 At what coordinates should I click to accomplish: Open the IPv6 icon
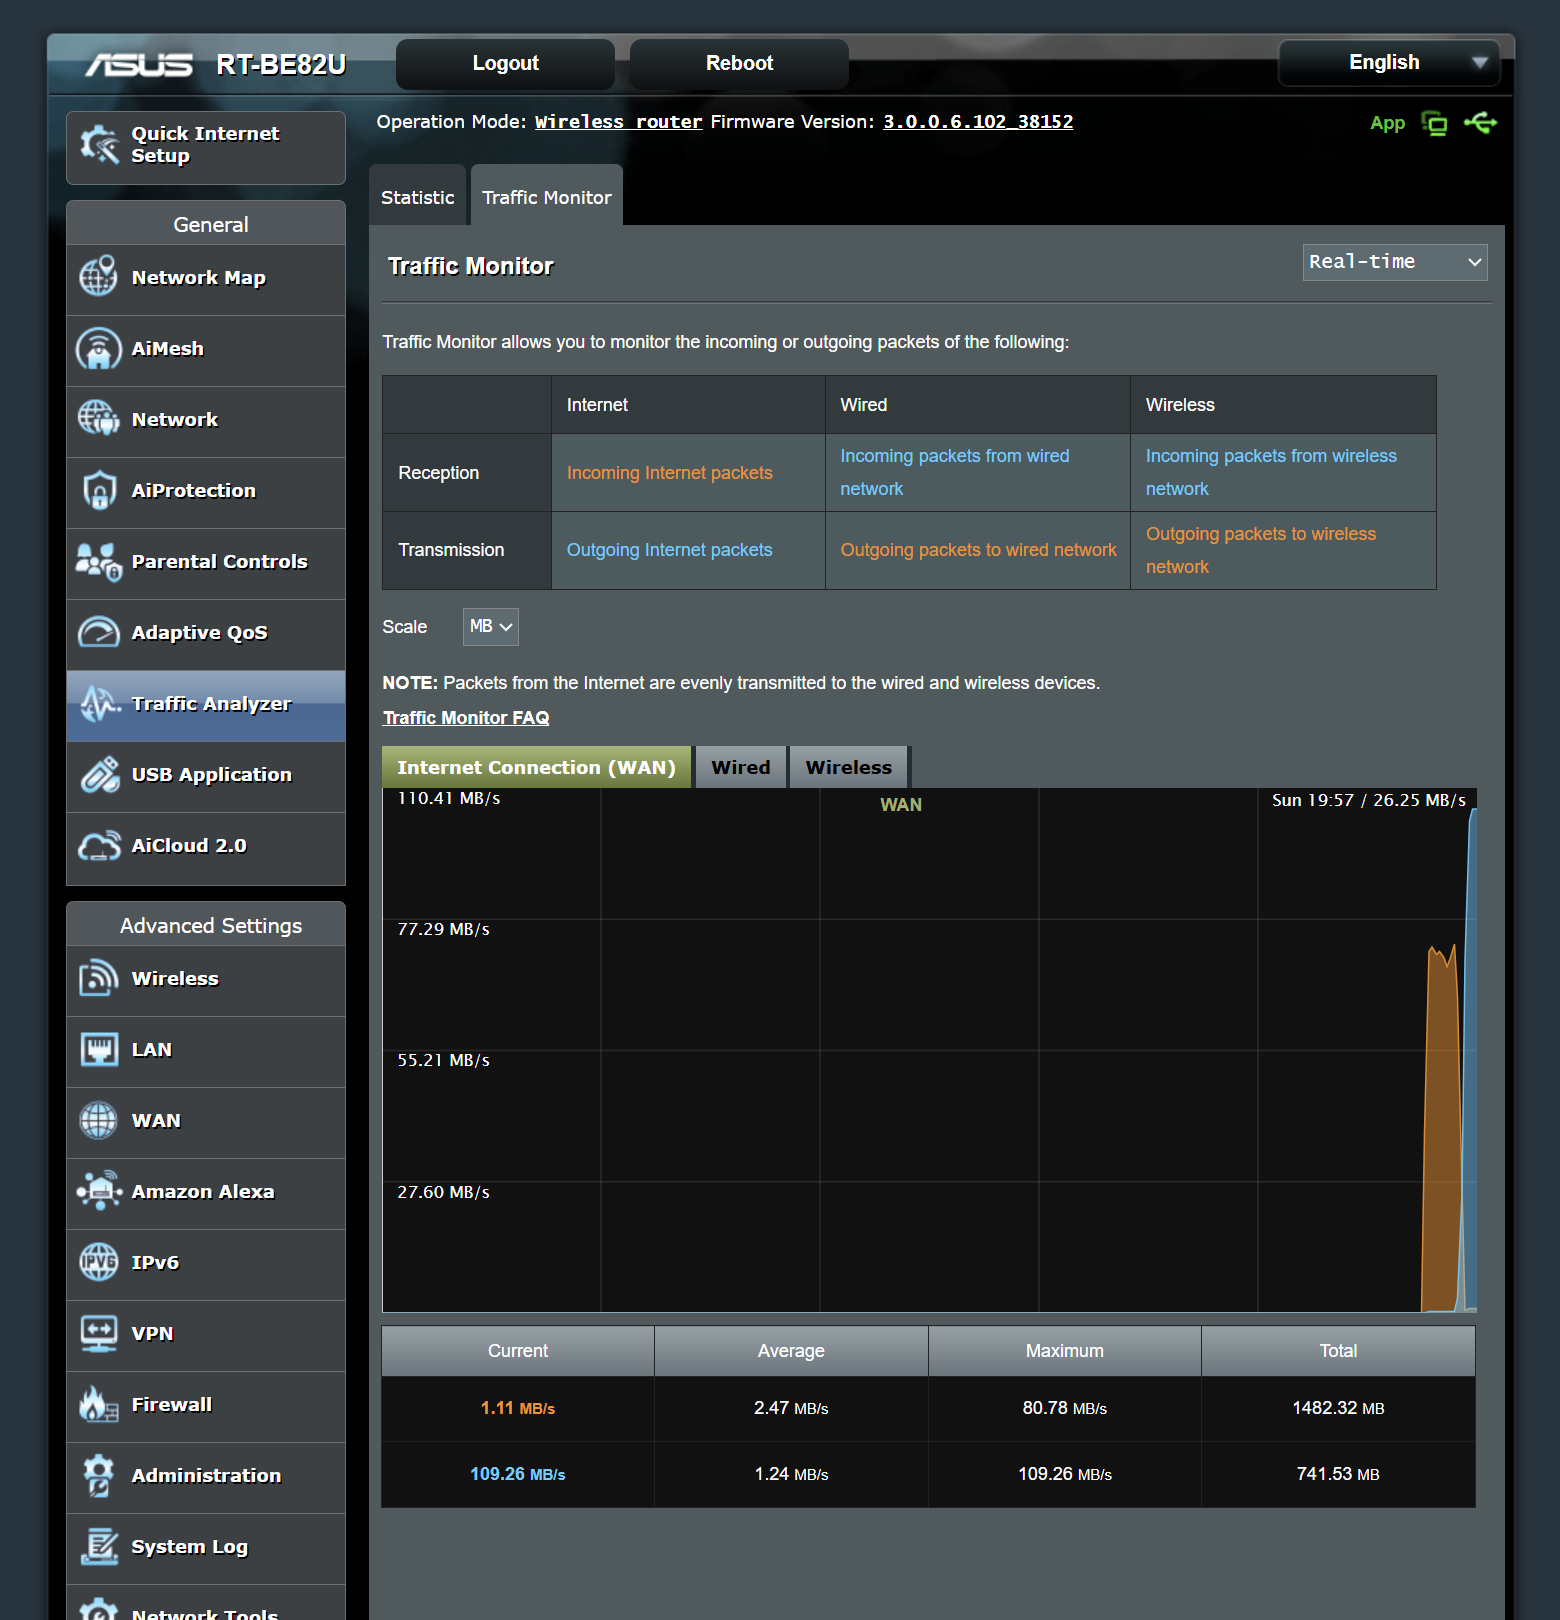point(99,1262)
